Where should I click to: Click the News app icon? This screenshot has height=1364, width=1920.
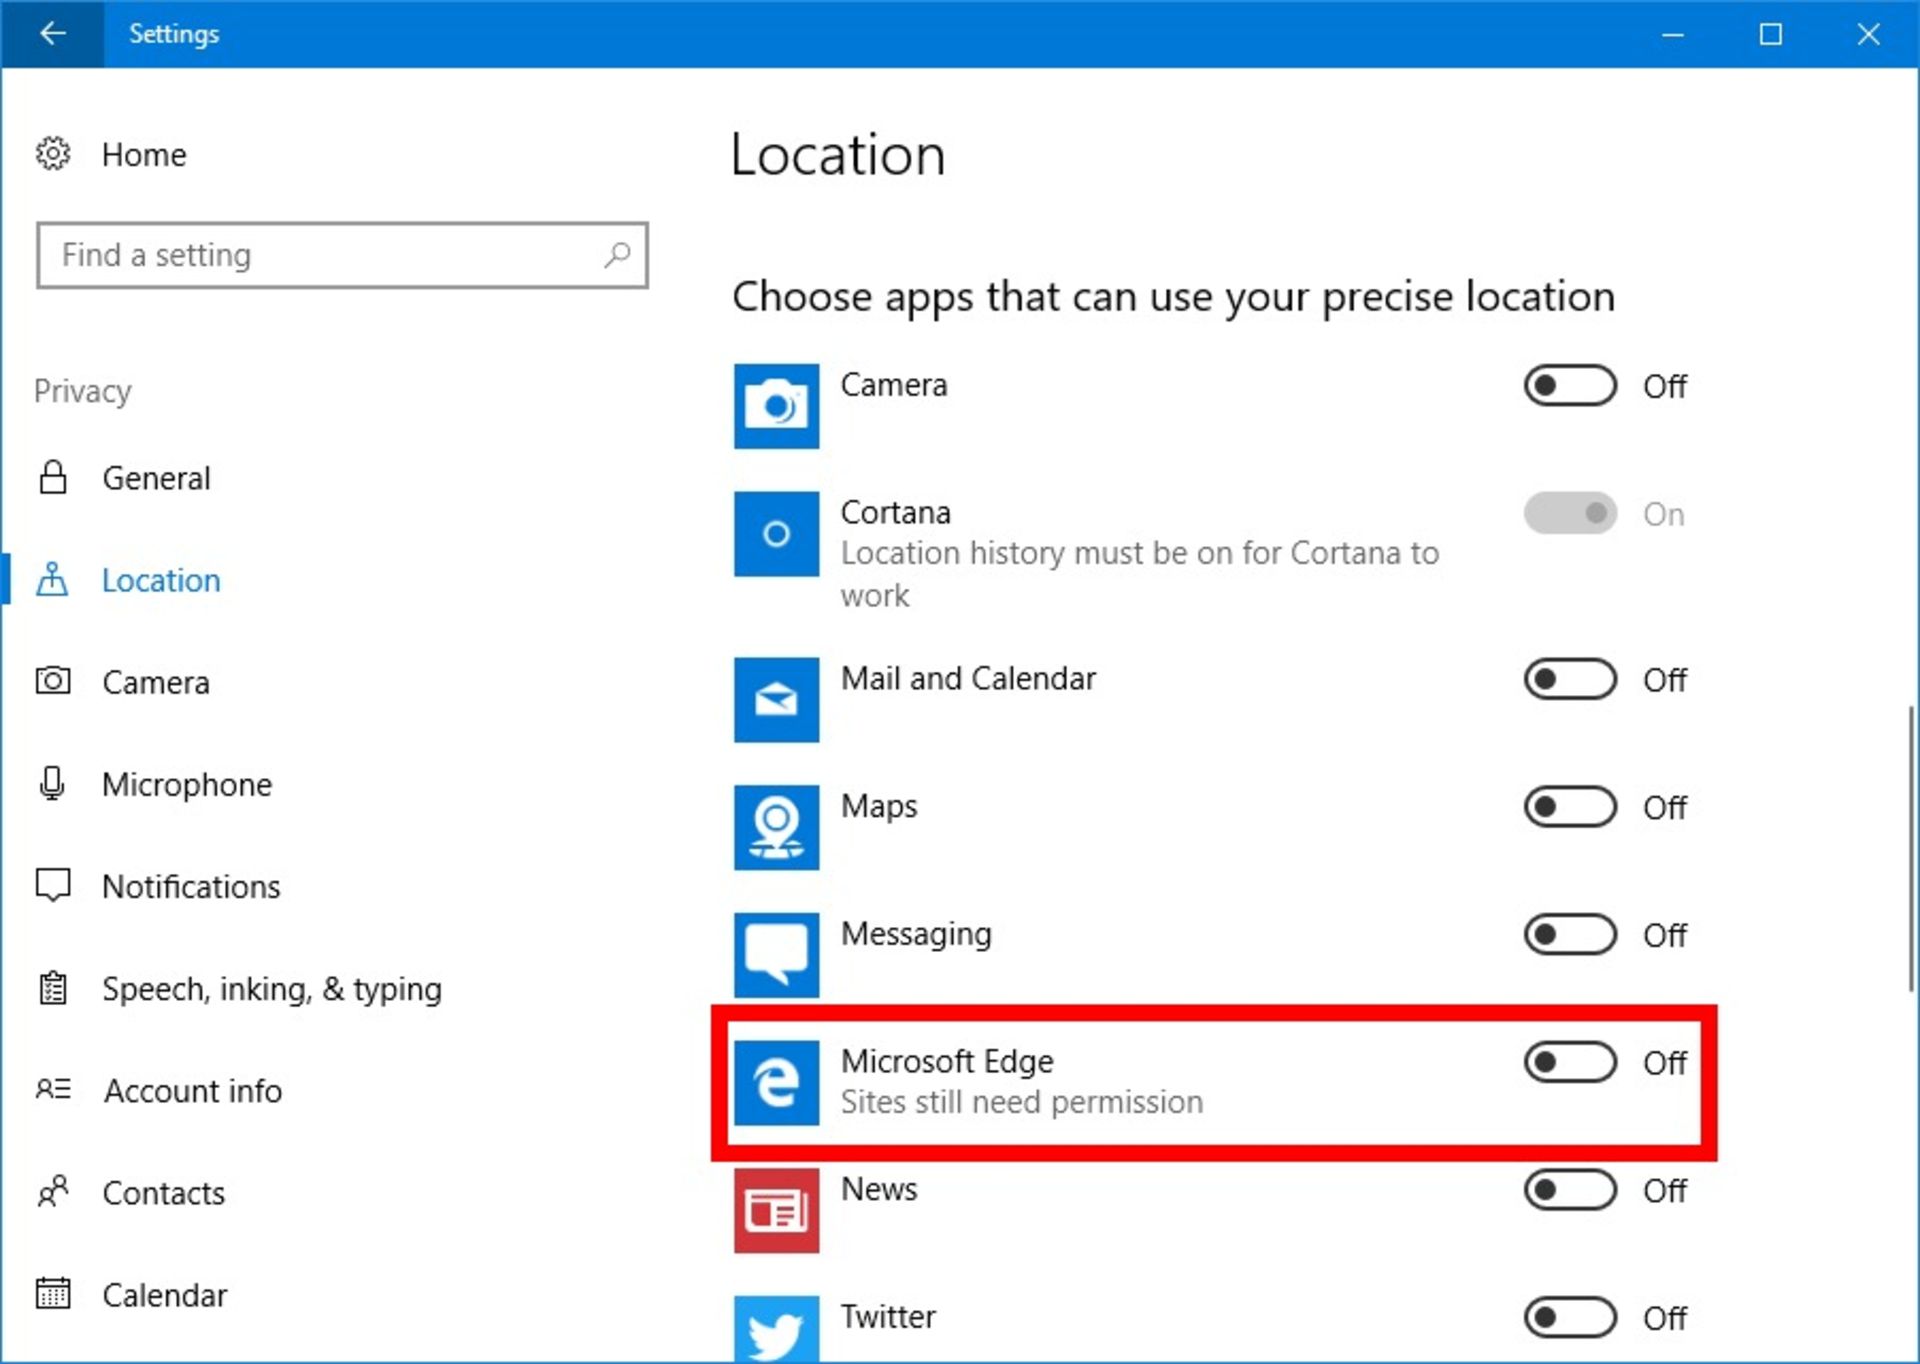coord(776,1211)
